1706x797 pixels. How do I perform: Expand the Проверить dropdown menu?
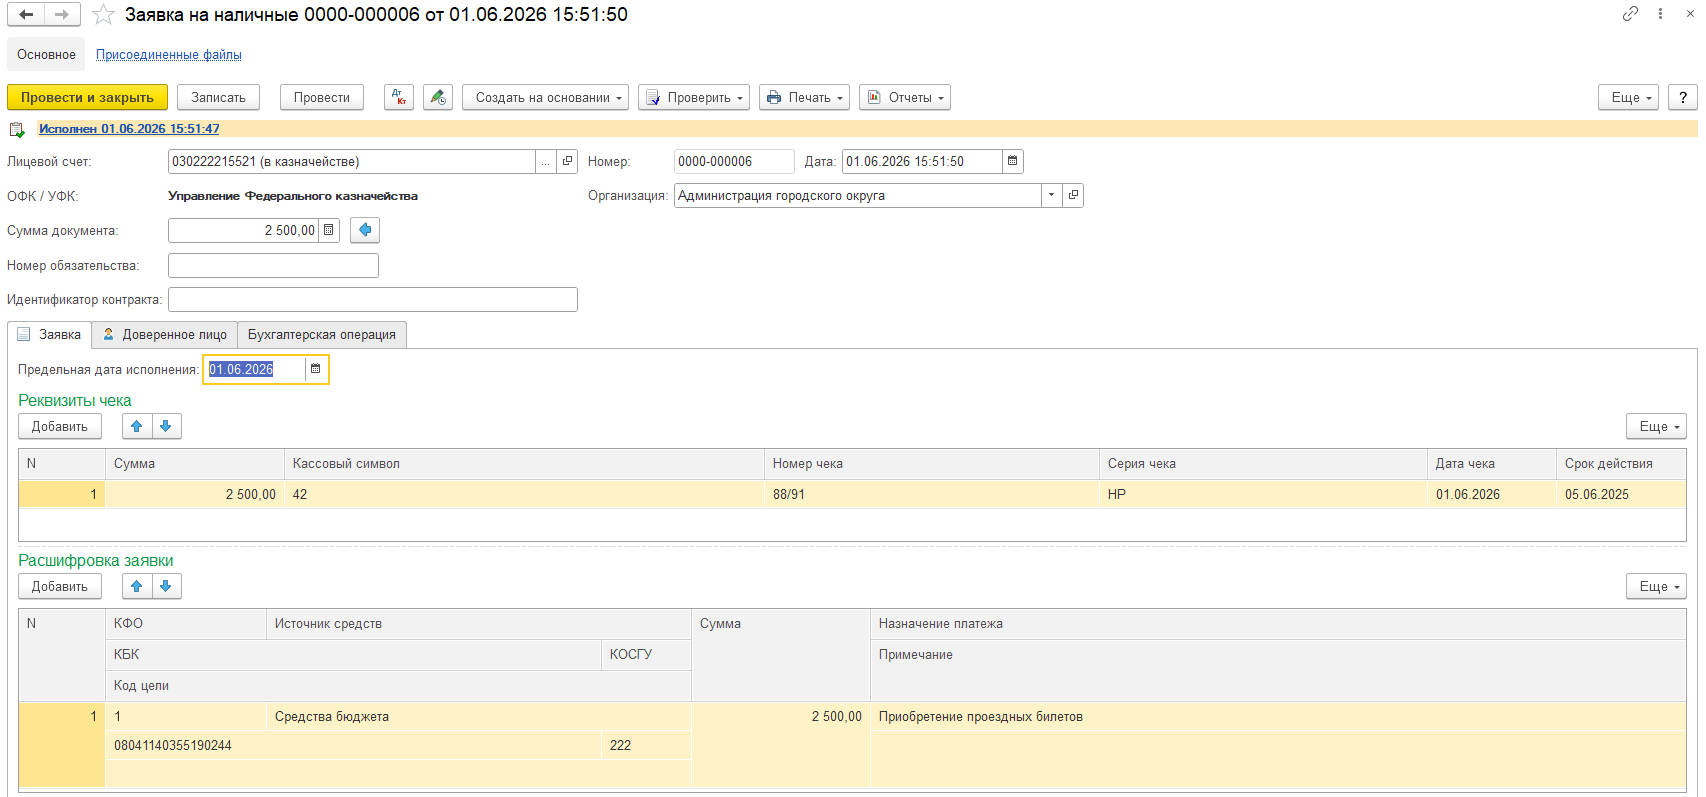(694, 97)
